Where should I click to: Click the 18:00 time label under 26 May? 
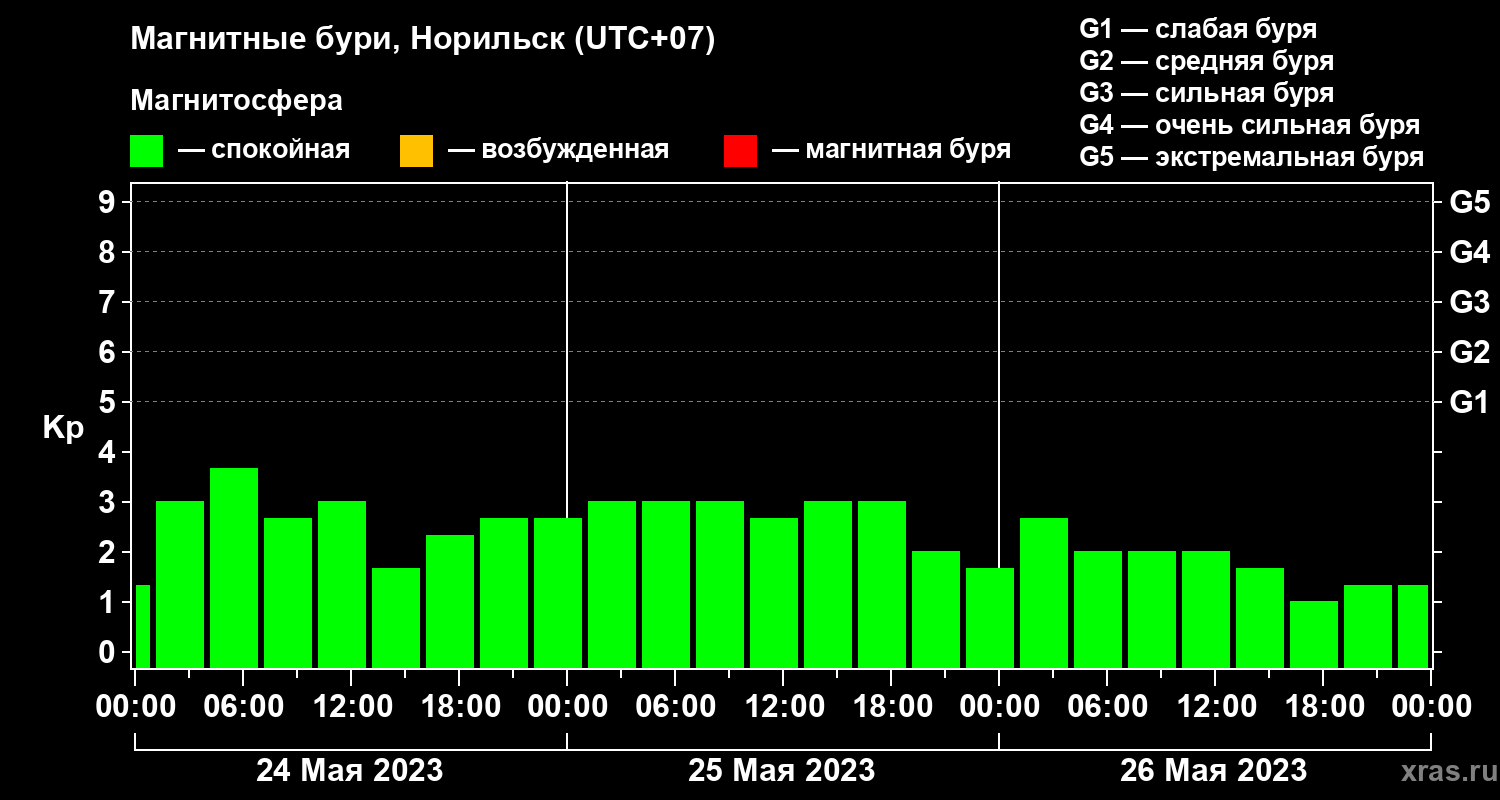(1326, 707)
